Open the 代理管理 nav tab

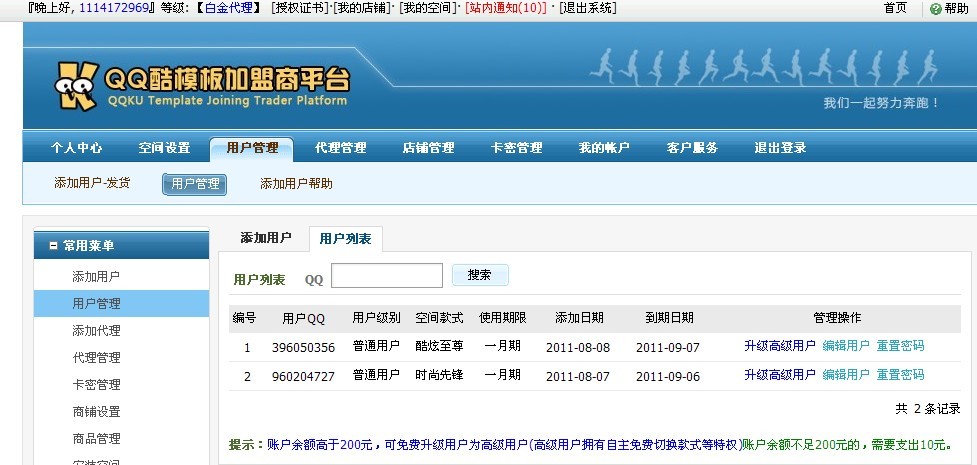pyautogui.click(x=340, y=148)
